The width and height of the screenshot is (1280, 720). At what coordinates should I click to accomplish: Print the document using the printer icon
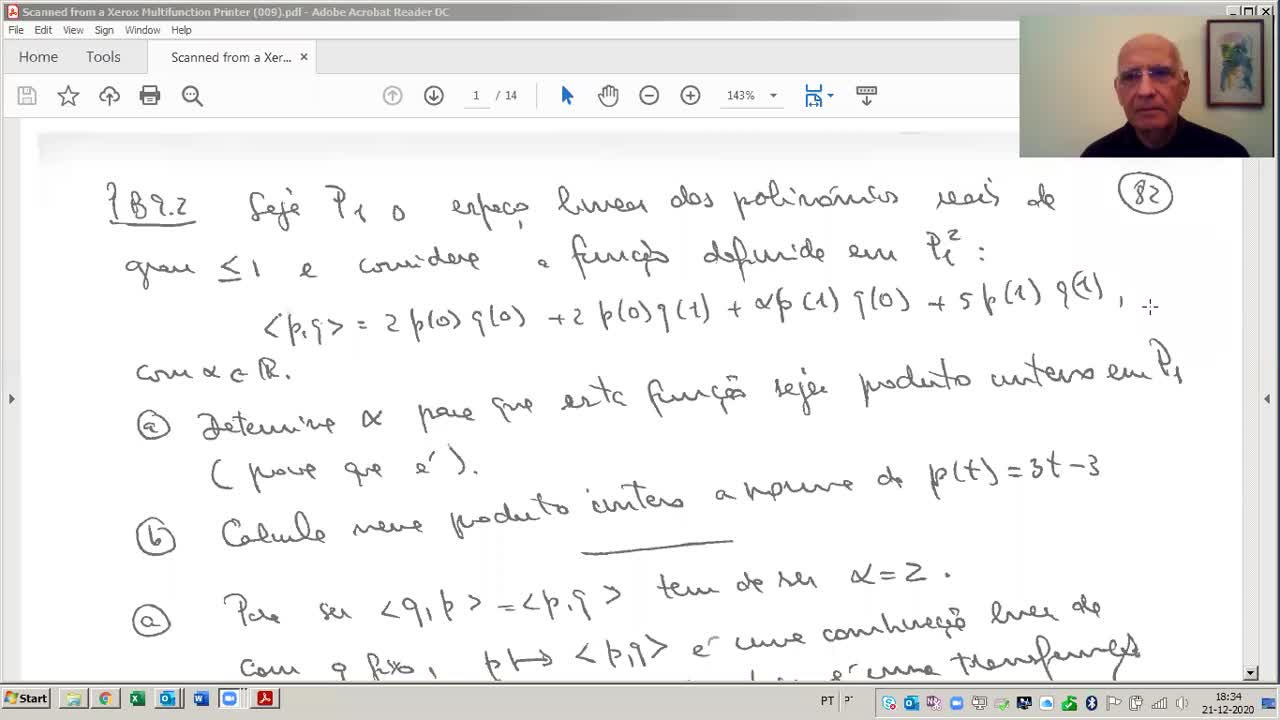click(150, 96)
